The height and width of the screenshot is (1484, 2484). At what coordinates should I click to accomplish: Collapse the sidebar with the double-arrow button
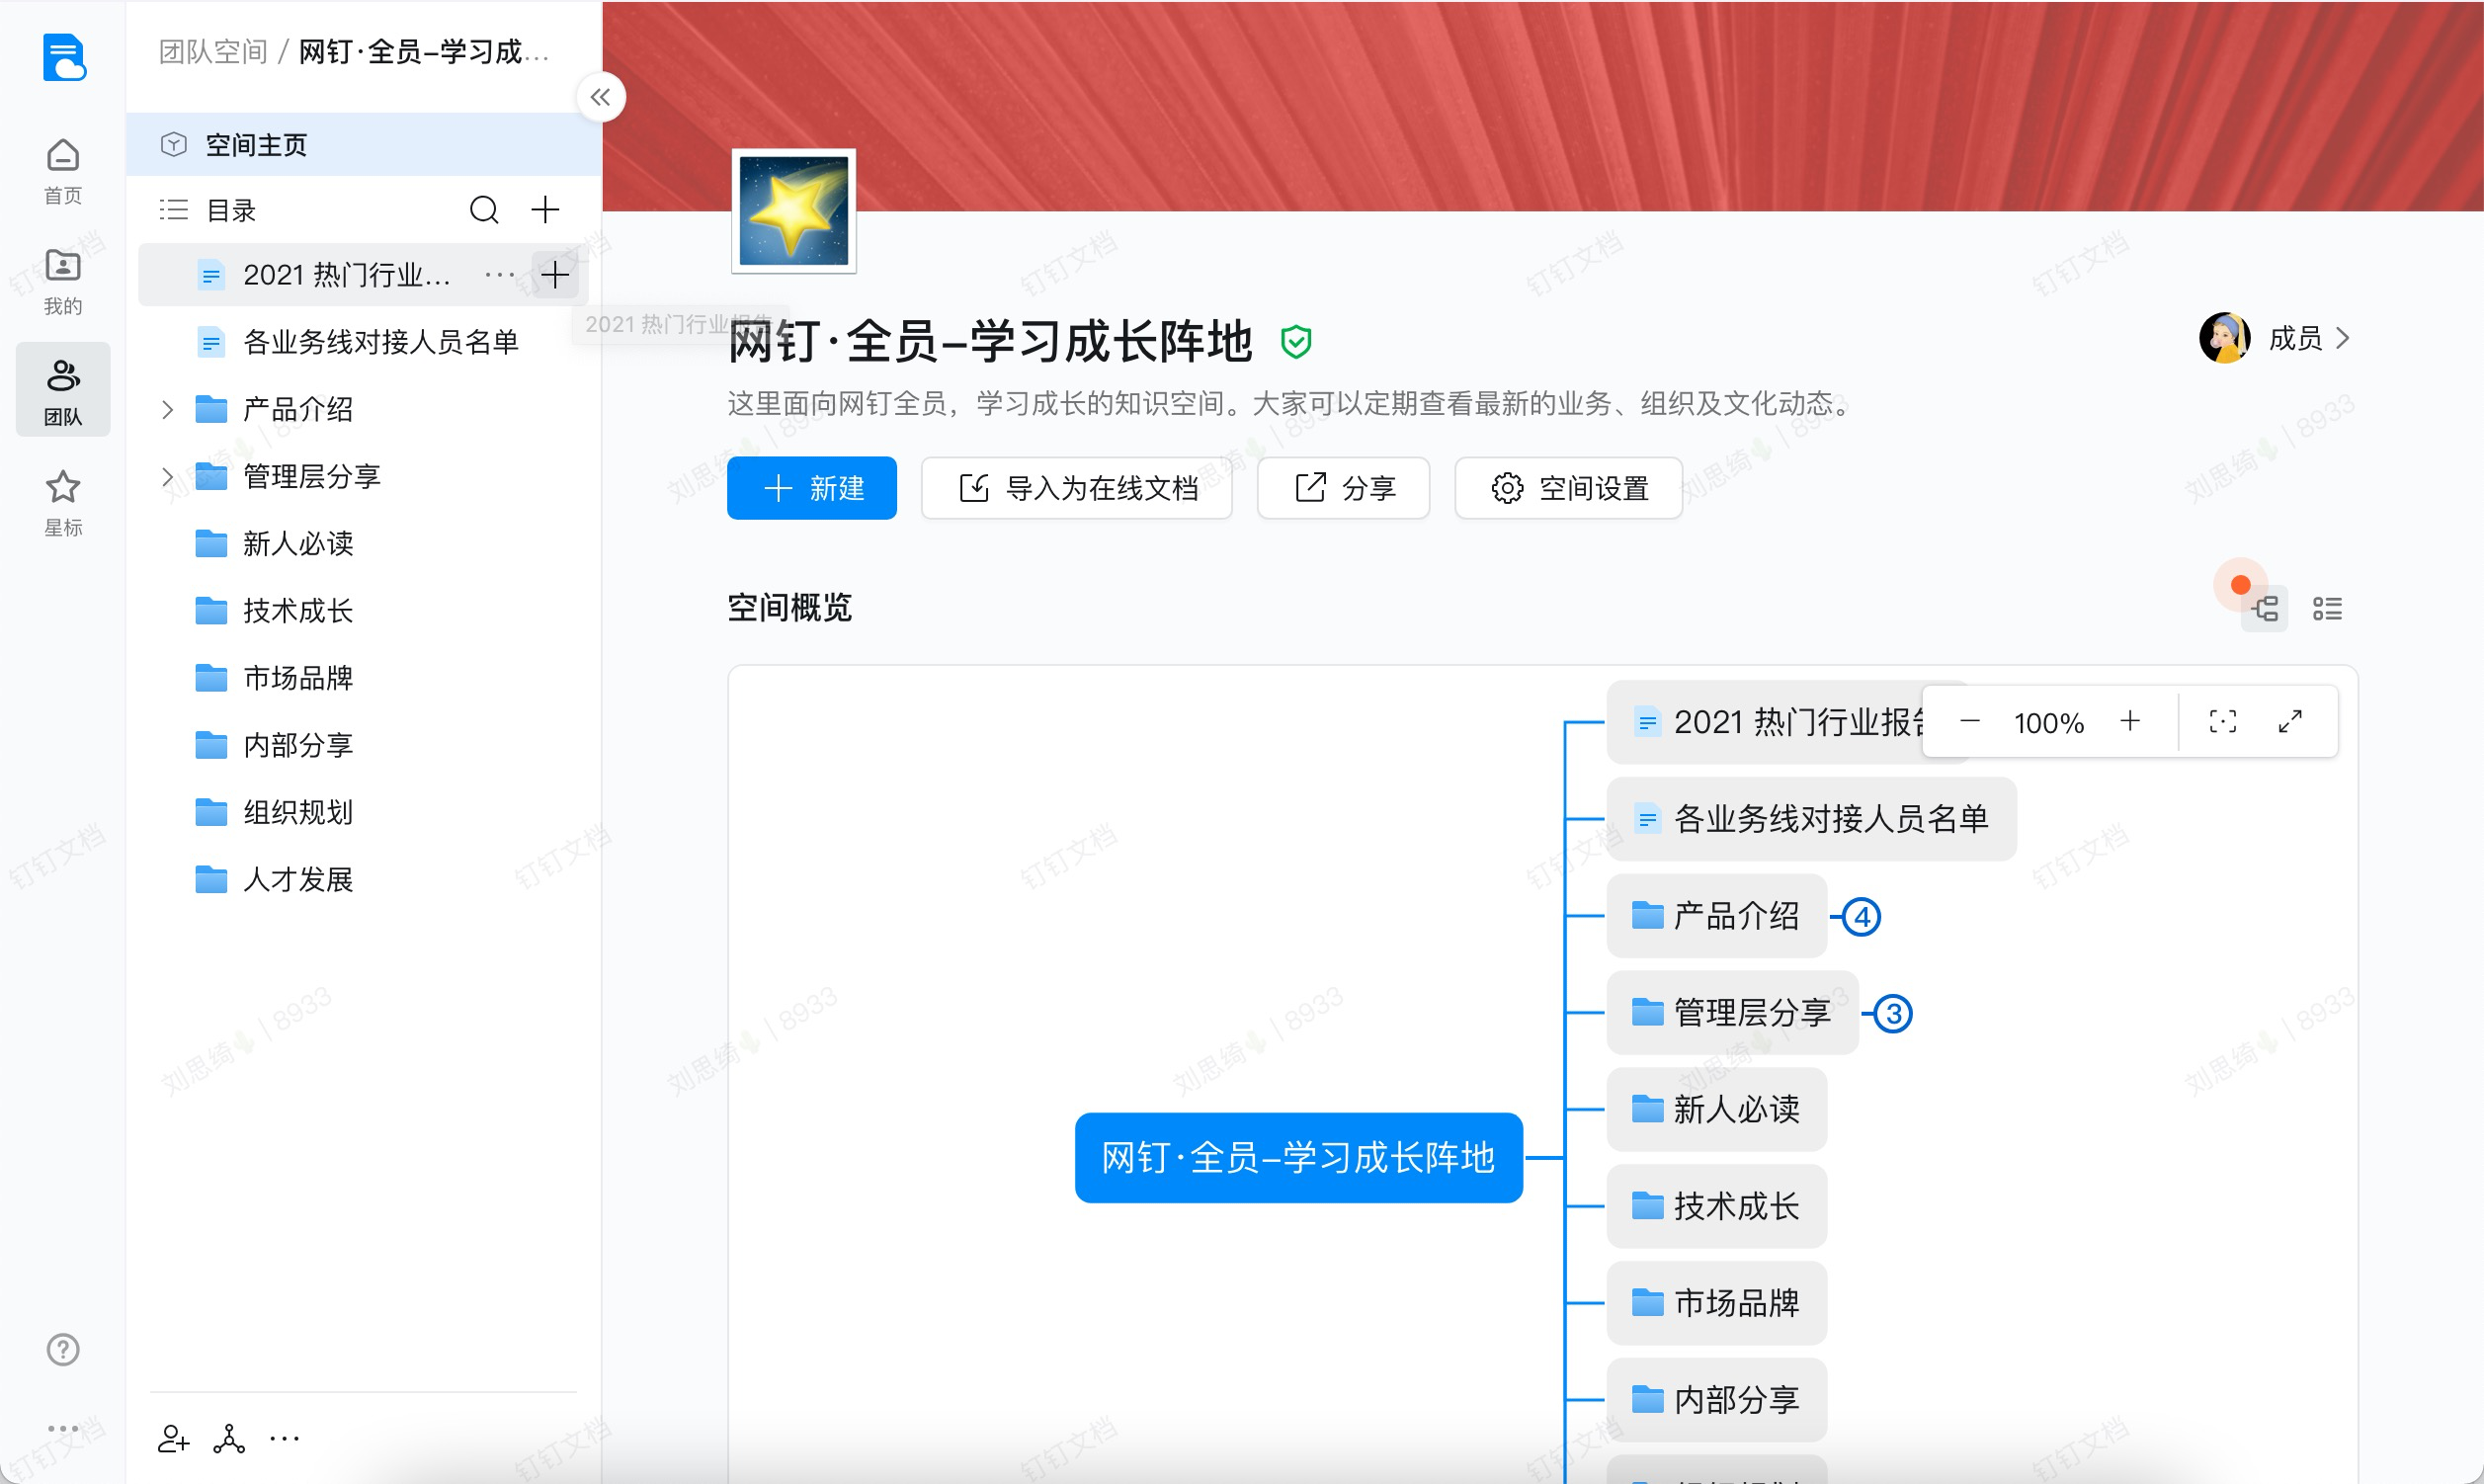(x=601, y=97)
